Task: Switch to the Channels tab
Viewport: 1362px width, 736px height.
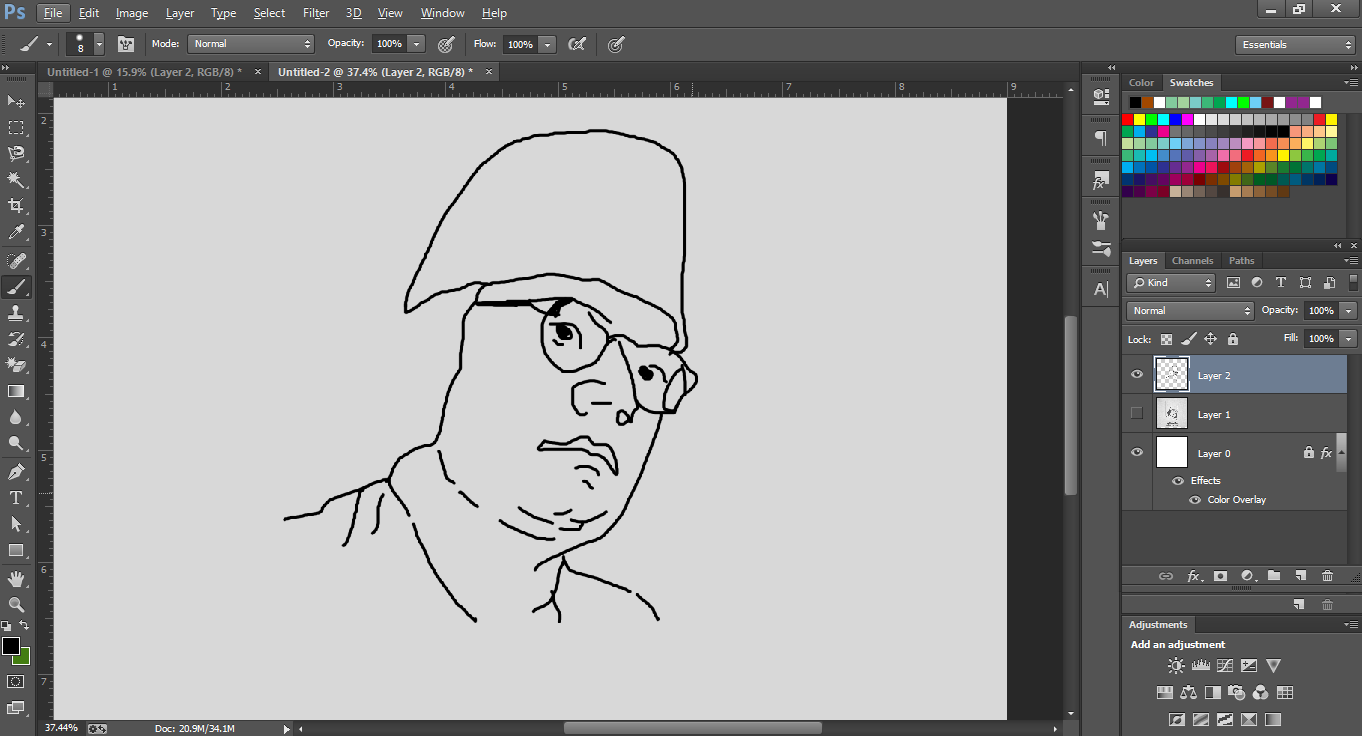Action: (x=1192, y=261)
